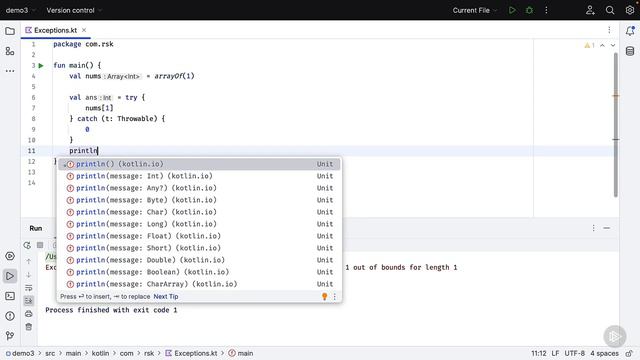Open Search Everywhere magnifier icon
The height and width of the screenshot is (360, 640).
point(610,10)
